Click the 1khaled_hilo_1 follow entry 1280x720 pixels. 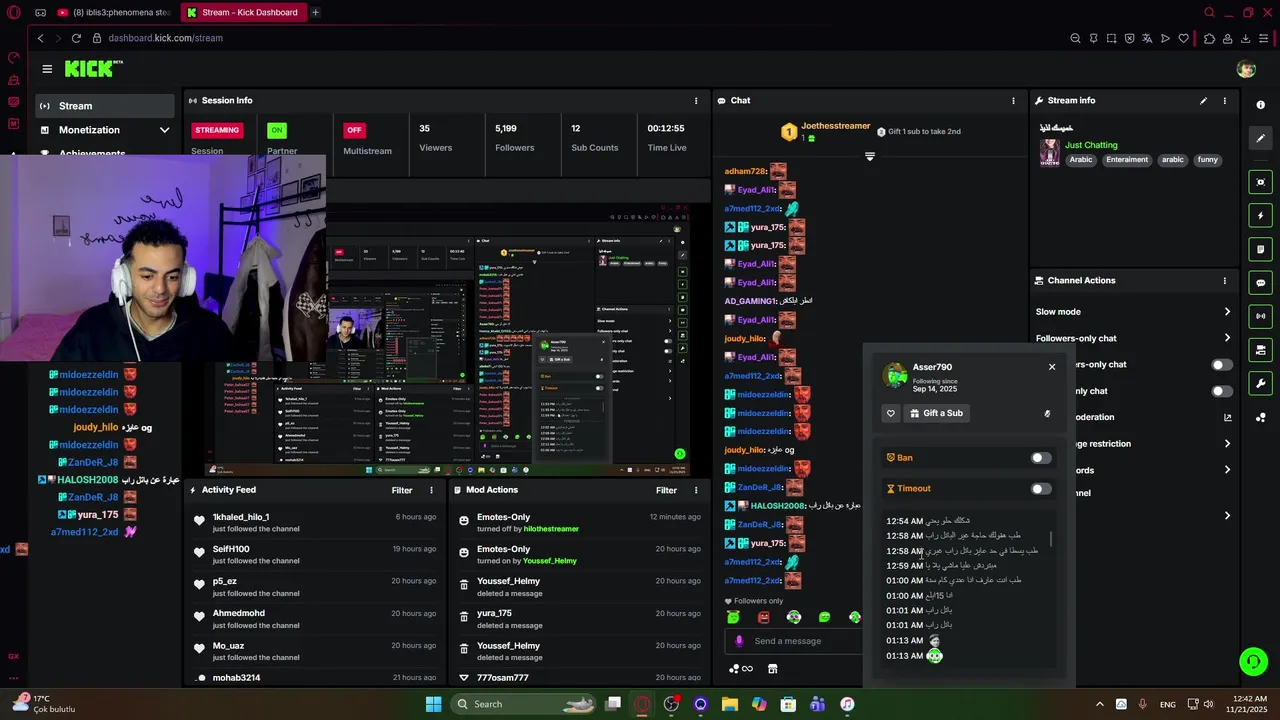(316, 523)
